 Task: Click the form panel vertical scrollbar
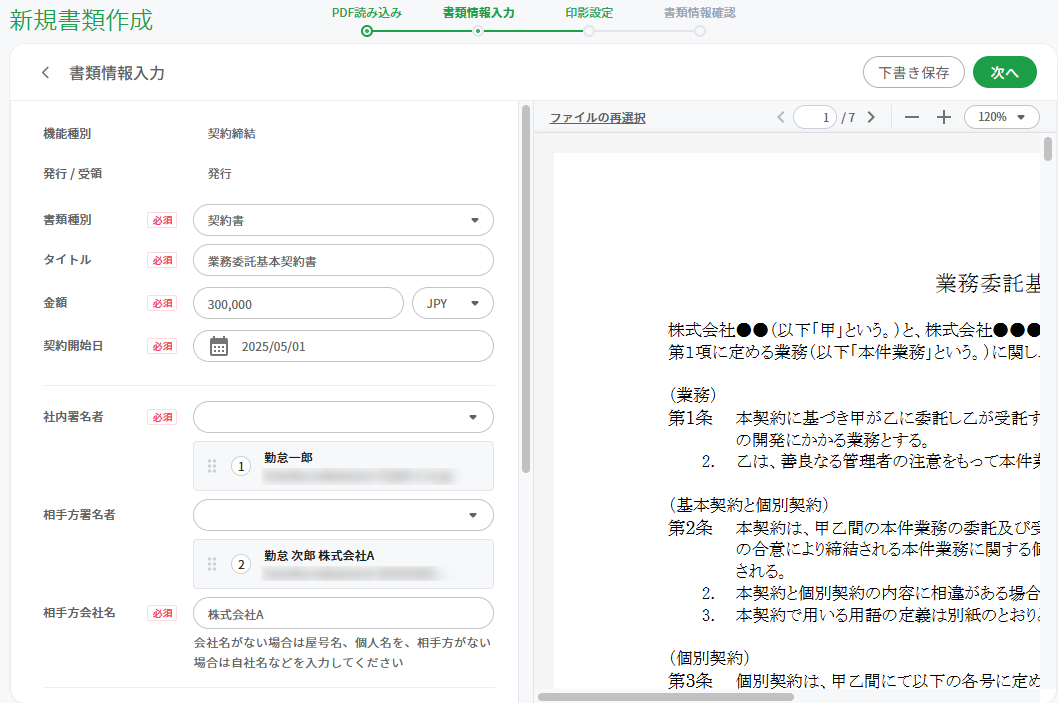pyautogui.click(x=526, y=289)
